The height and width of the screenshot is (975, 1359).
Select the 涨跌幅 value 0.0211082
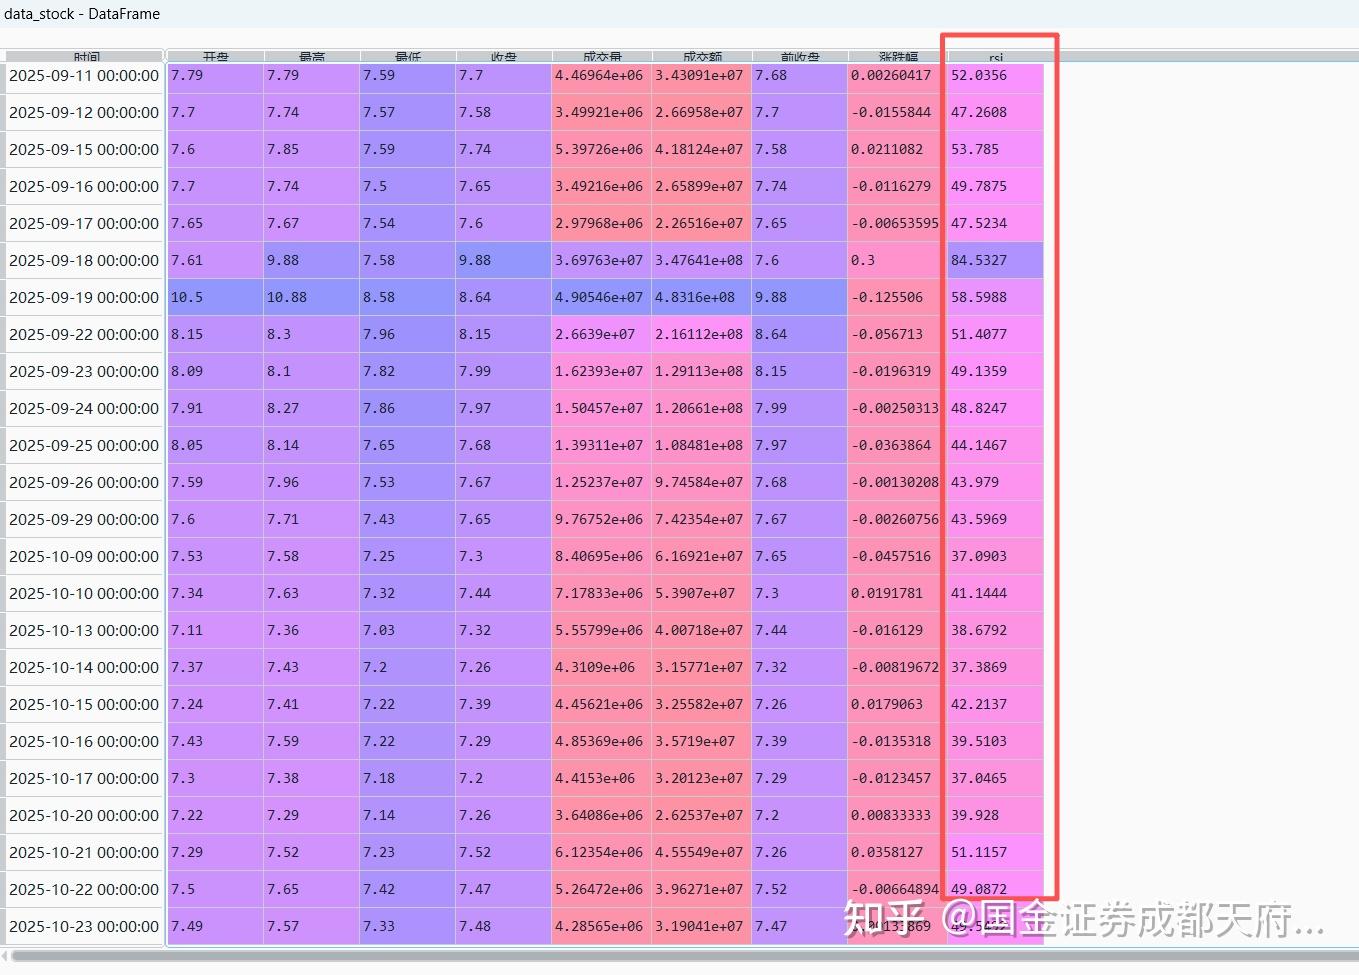pos(896,150)
